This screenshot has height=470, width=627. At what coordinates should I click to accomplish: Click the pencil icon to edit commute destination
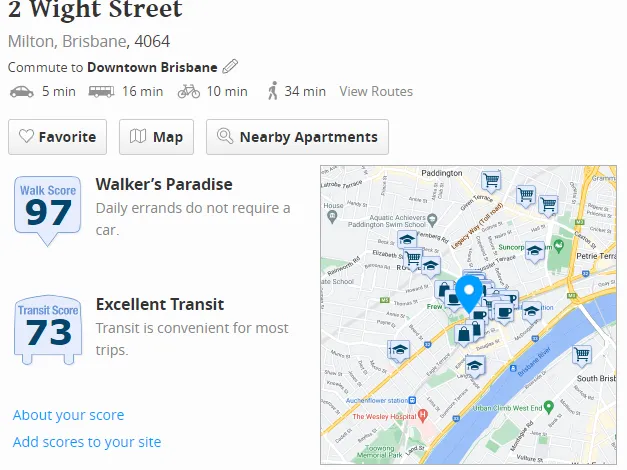tap(230, 67)
